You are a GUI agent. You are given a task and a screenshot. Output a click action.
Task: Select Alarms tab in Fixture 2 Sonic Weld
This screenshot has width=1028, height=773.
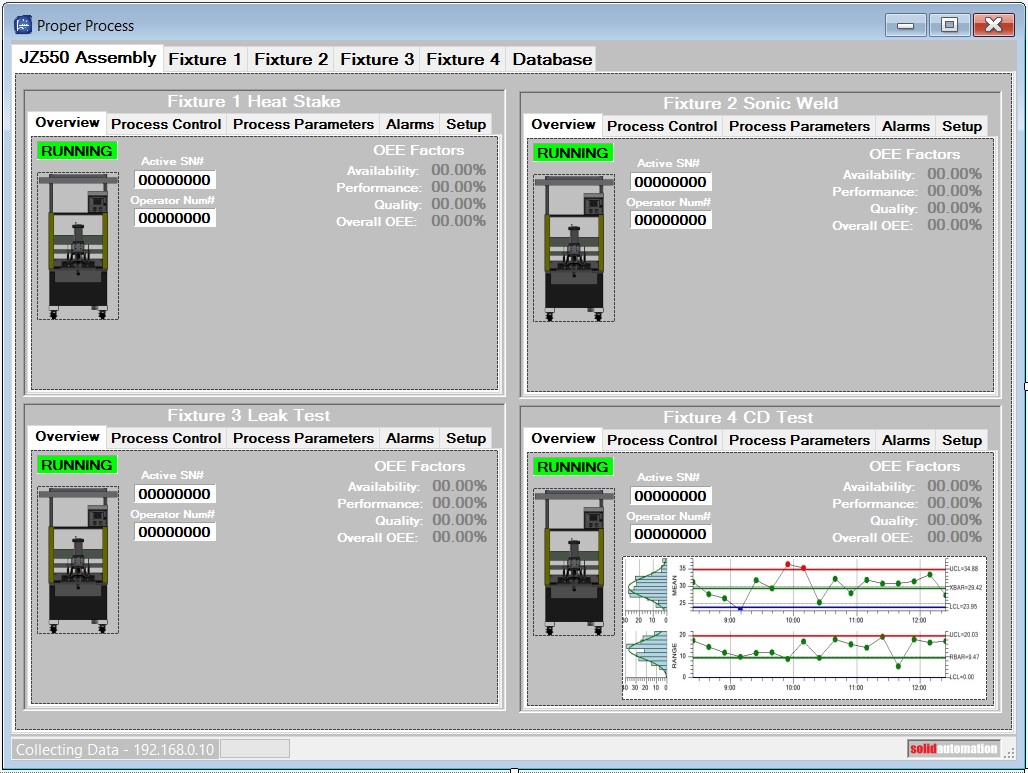pyautogui.click(x=905, y=126)
